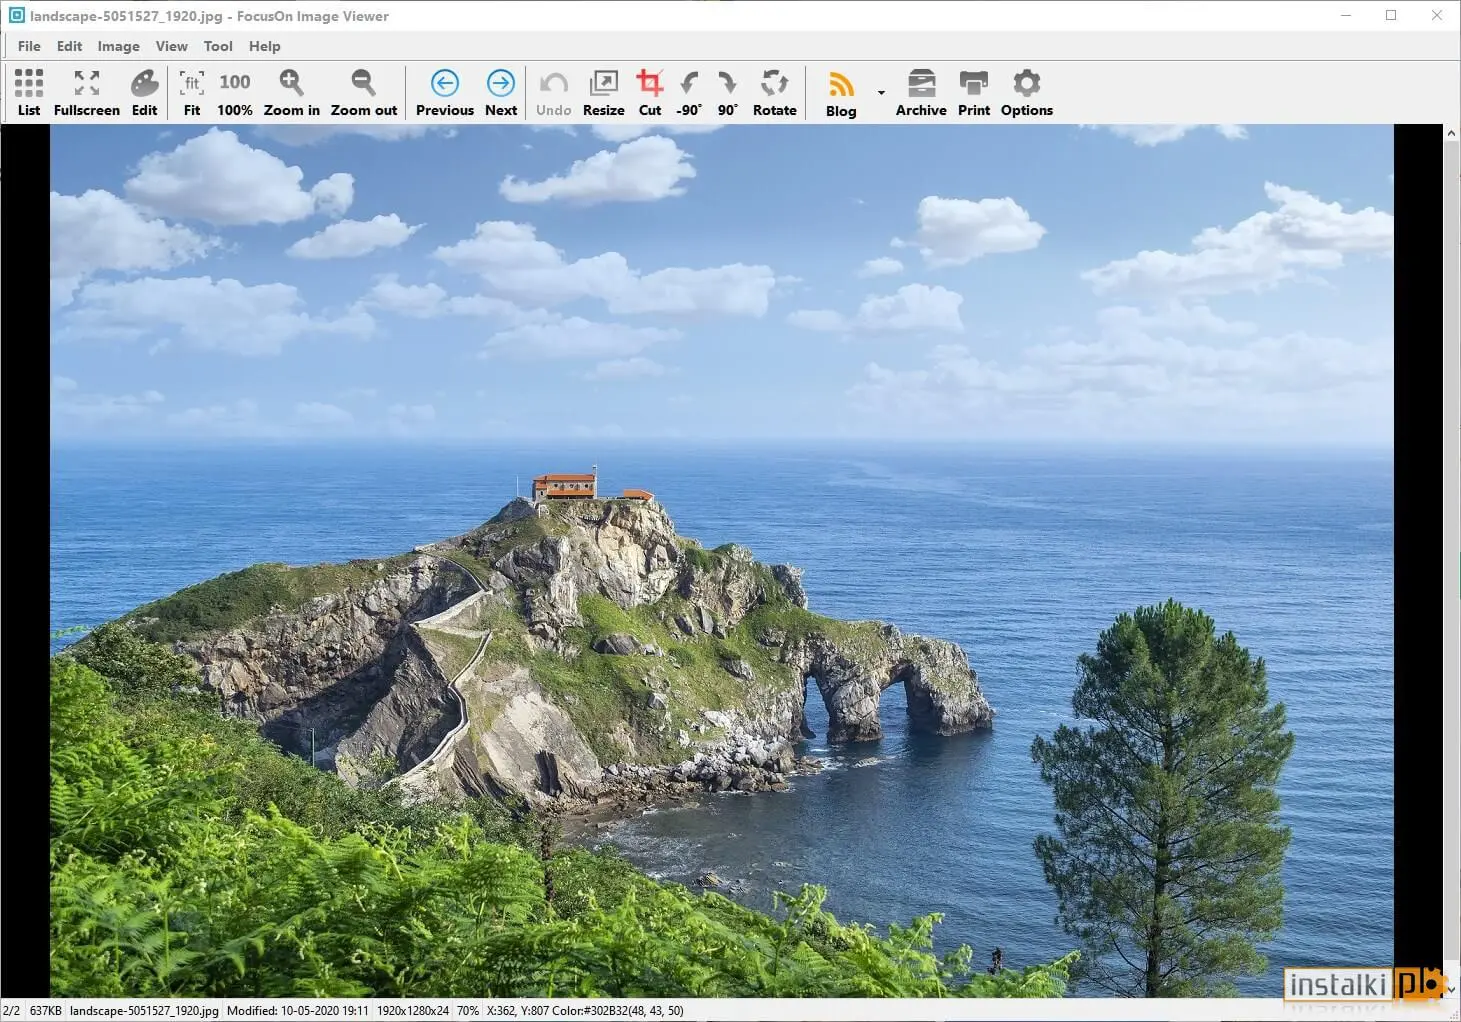Click filename landscape-5051527_1920.jpg in status bar
The image size is (1461, 1022).
(144, 1011)
